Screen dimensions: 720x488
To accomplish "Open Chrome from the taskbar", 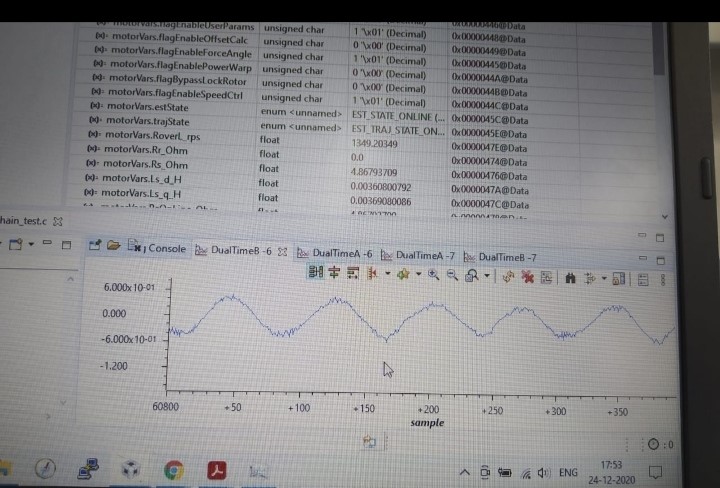I will point(174,471).
